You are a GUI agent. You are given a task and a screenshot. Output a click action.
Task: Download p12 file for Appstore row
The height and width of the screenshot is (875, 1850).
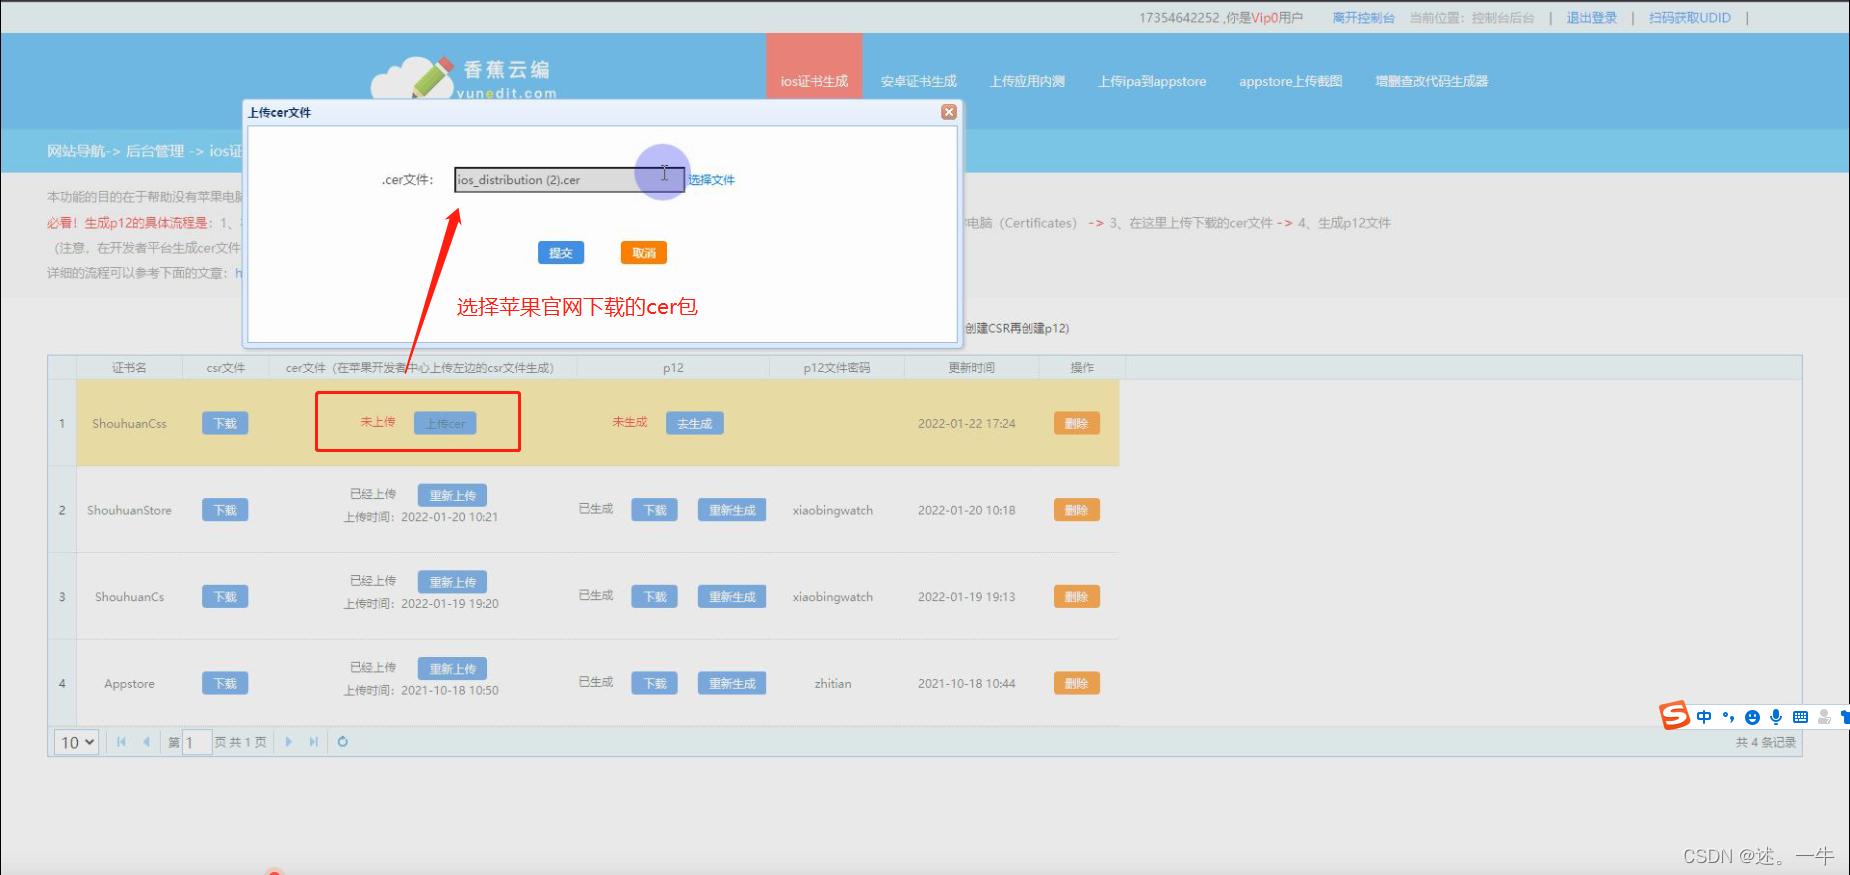655,683
